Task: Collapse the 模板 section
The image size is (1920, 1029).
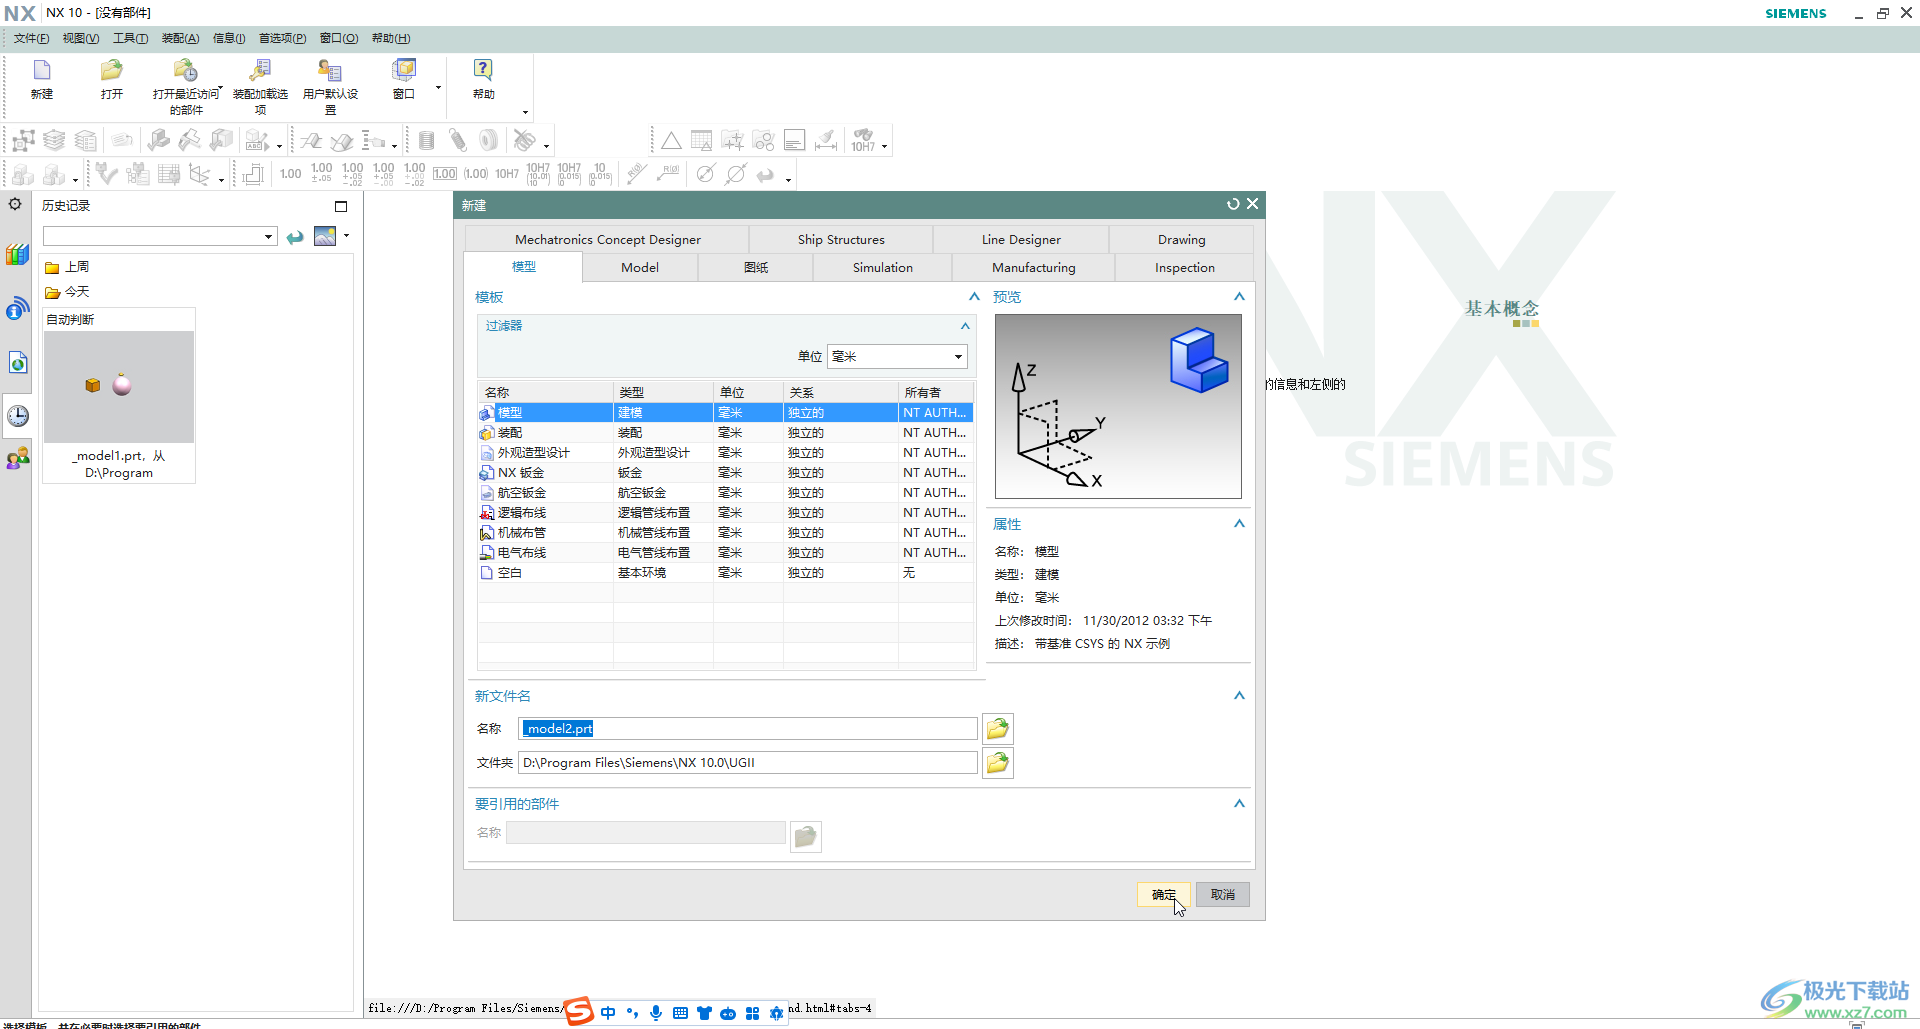Action: pyautogui.click(x=974, y=297)
